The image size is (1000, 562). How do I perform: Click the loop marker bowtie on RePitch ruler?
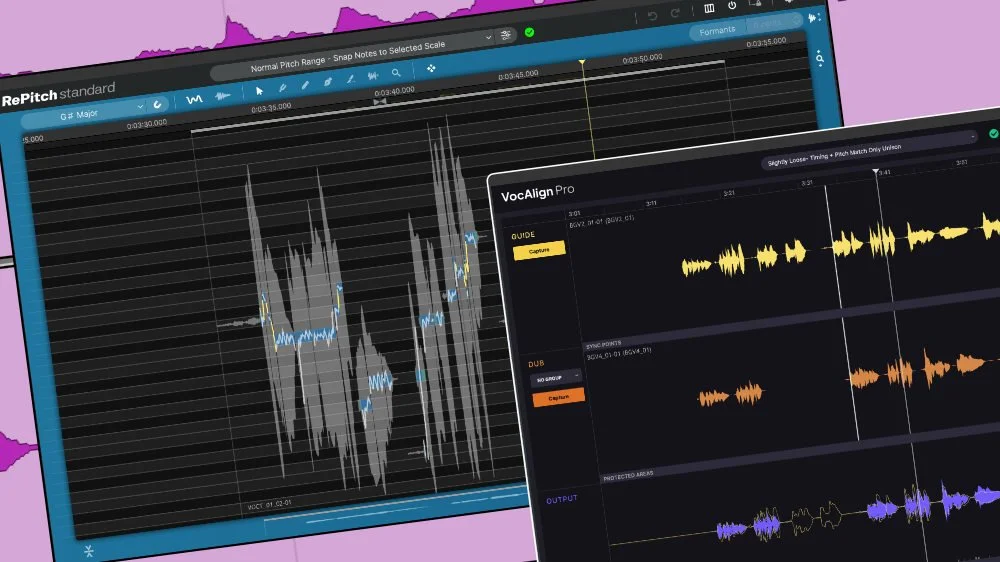pyautogui.click(x=379, y=101)
